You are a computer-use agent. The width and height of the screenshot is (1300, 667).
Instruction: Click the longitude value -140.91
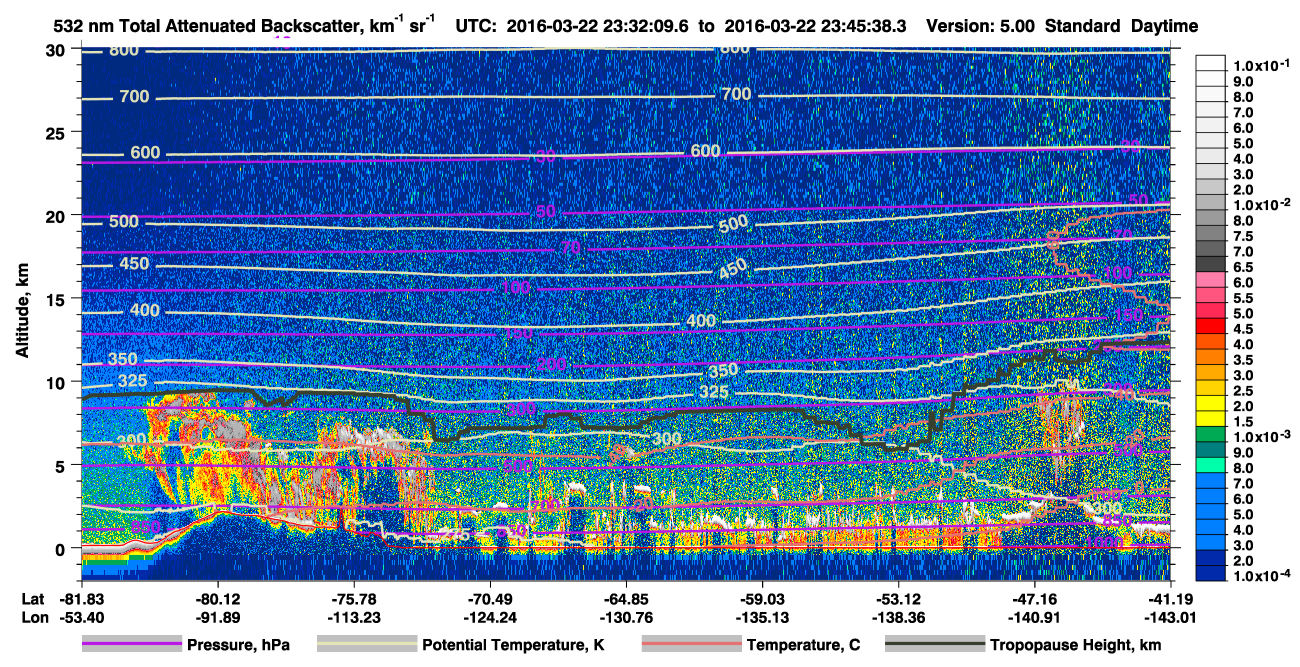point(1035,616)
